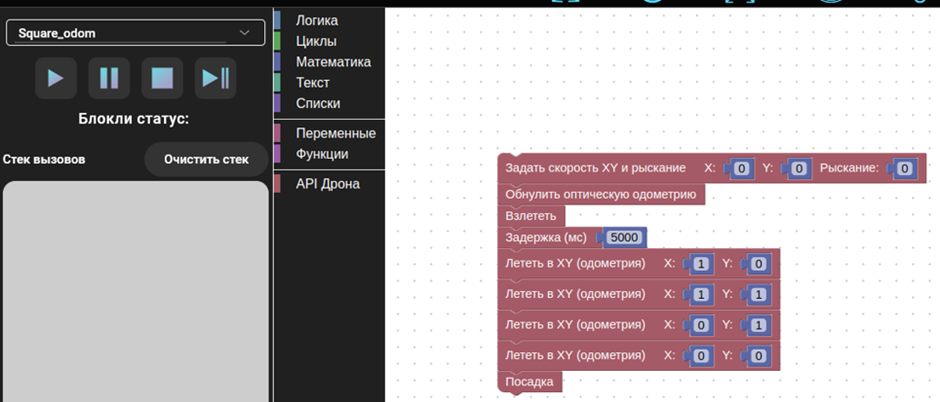Open the Логика block category

(317, 20)
